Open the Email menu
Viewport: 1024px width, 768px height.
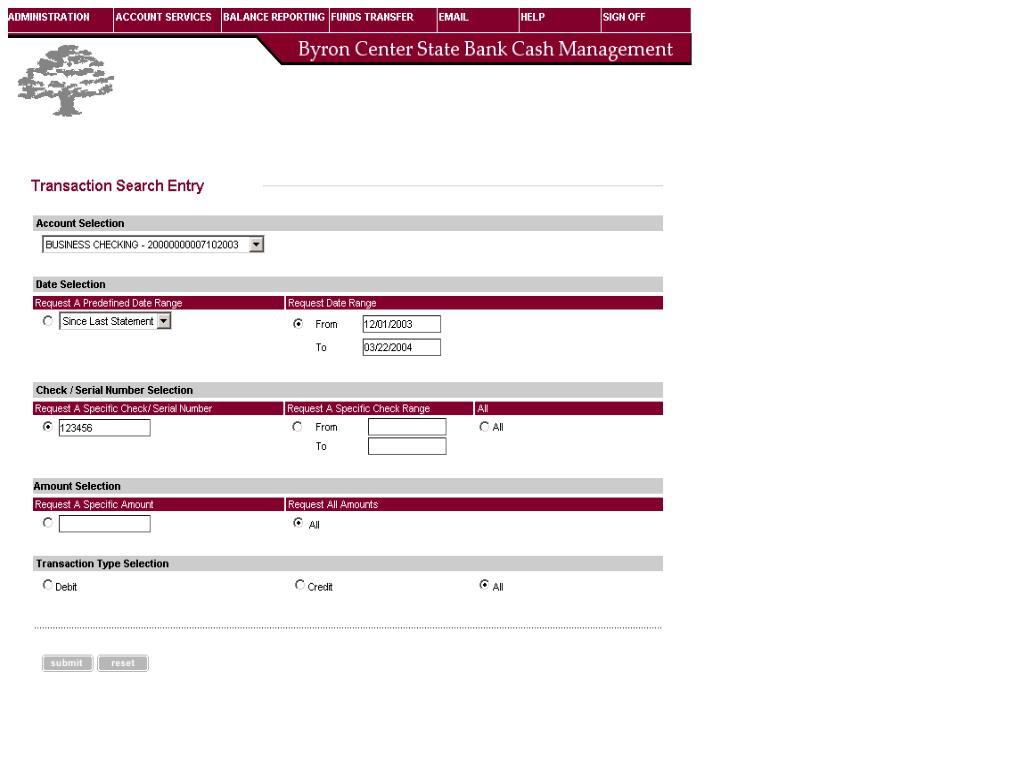tap(453, 17)
